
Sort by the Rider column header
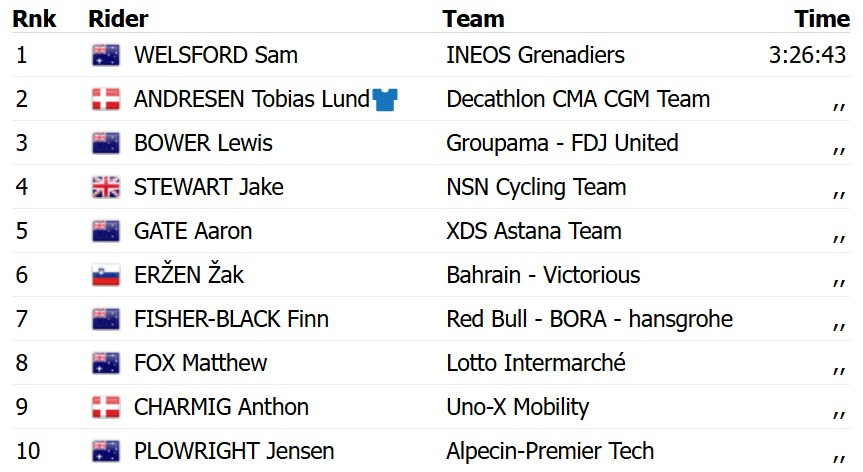118,19
